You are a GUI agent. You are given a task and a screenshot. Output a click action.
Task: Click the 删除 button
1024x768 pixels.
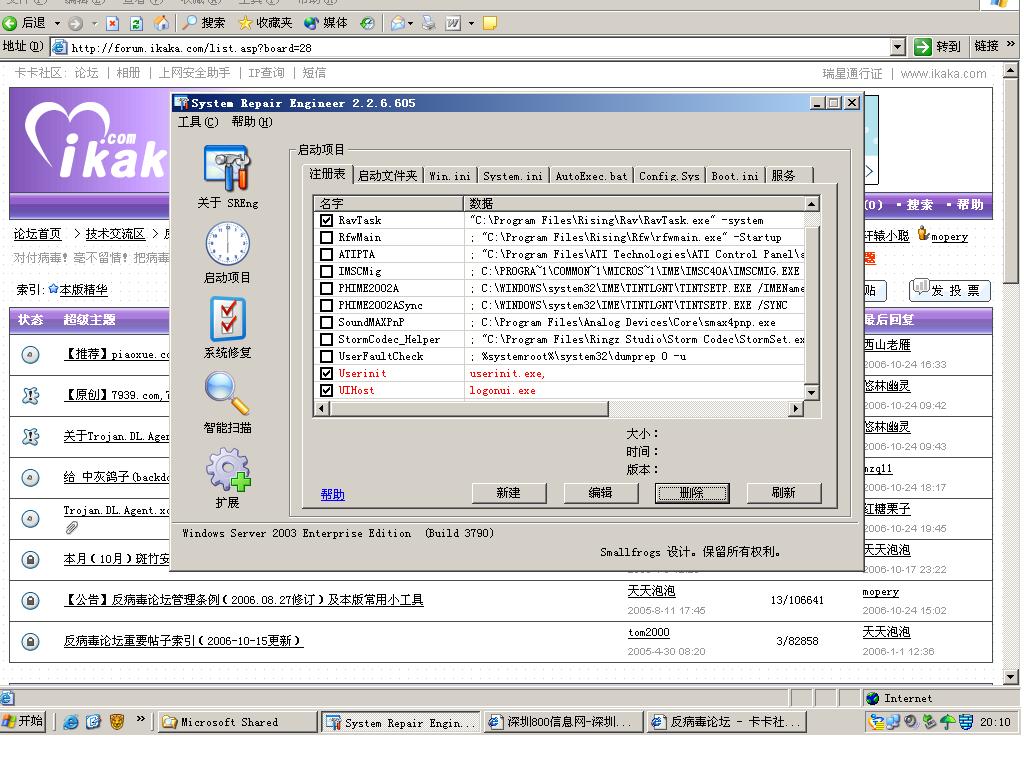[692, 493]
